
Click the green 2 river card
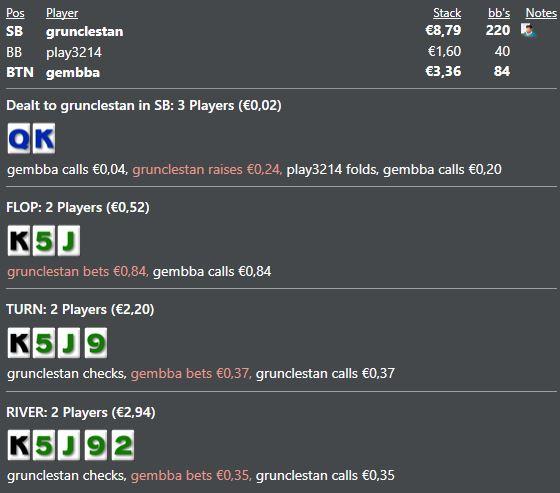[x=123, y=445]
